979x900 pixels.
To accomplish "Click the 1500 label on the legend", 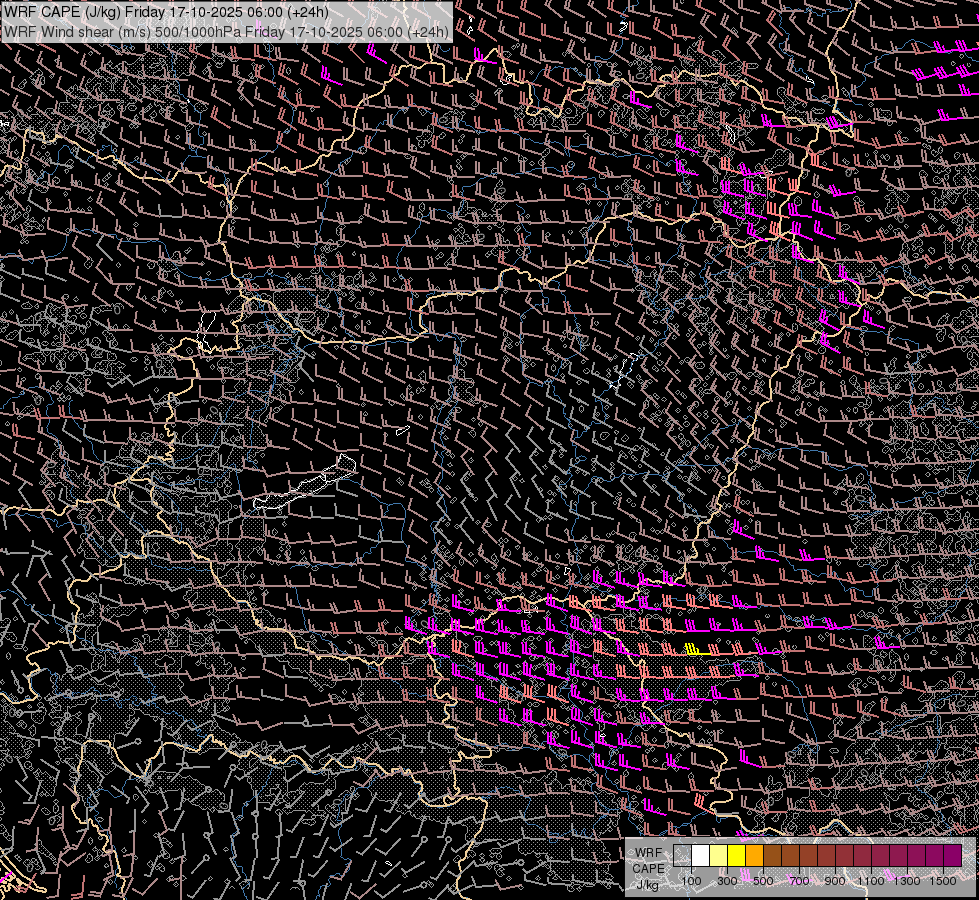I will click(943, 882).
